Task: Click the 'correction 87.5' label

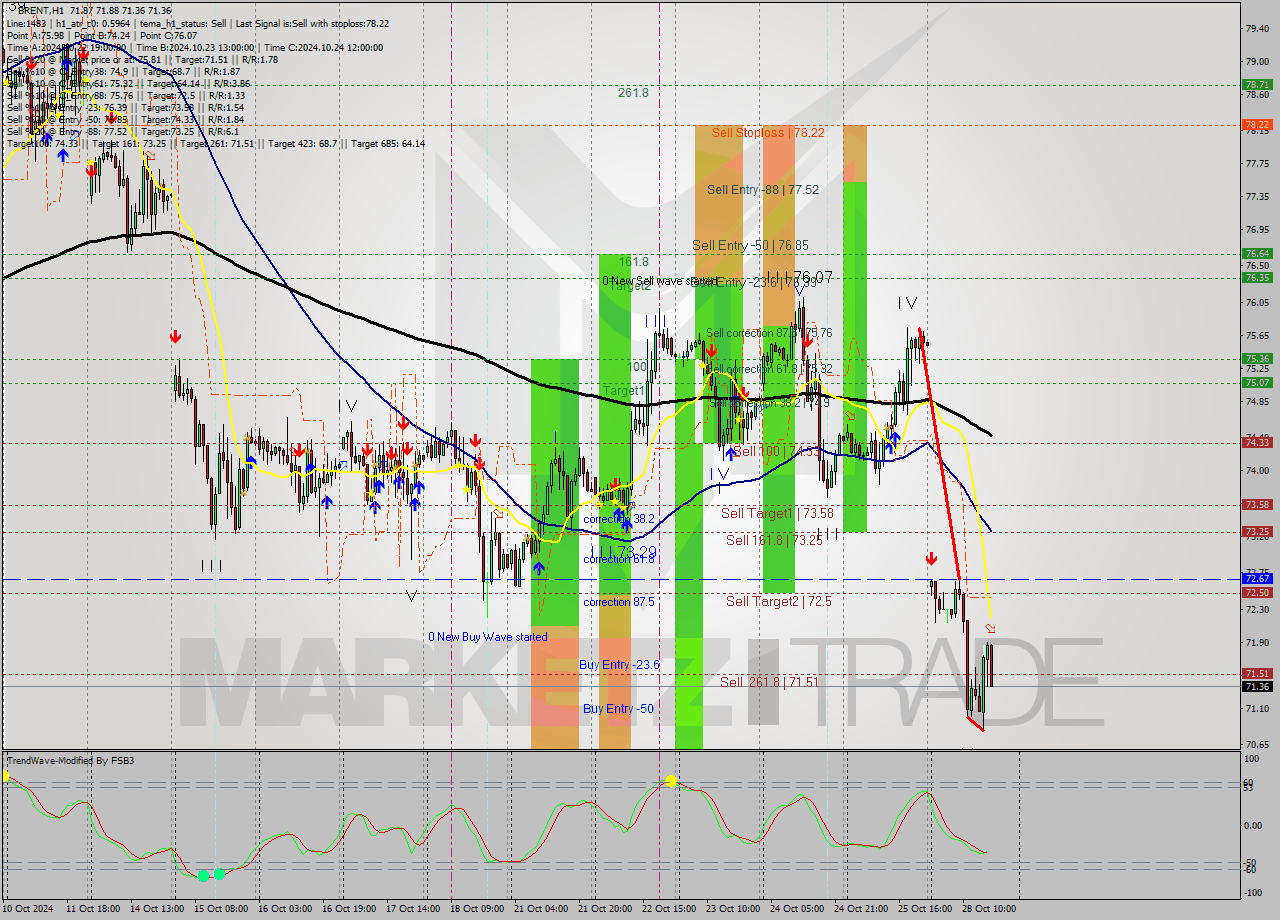Action: point(619,602)
